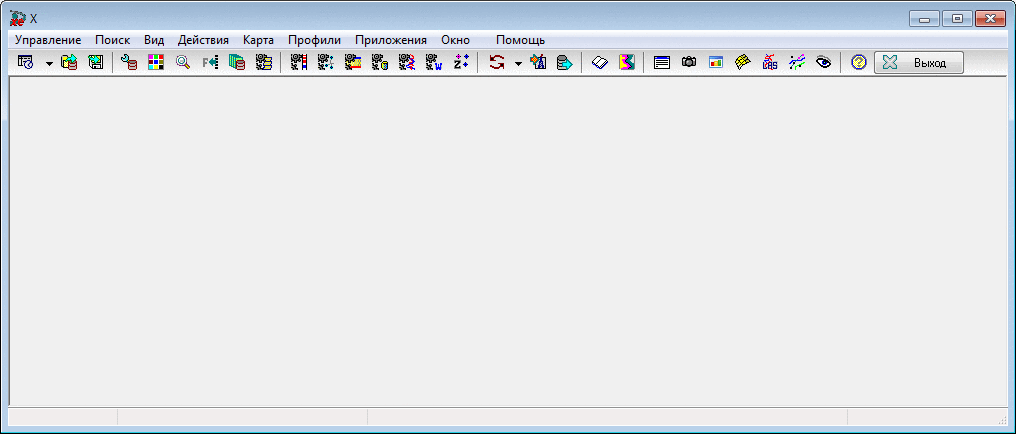Open the Управление menu

click(48, 40)
